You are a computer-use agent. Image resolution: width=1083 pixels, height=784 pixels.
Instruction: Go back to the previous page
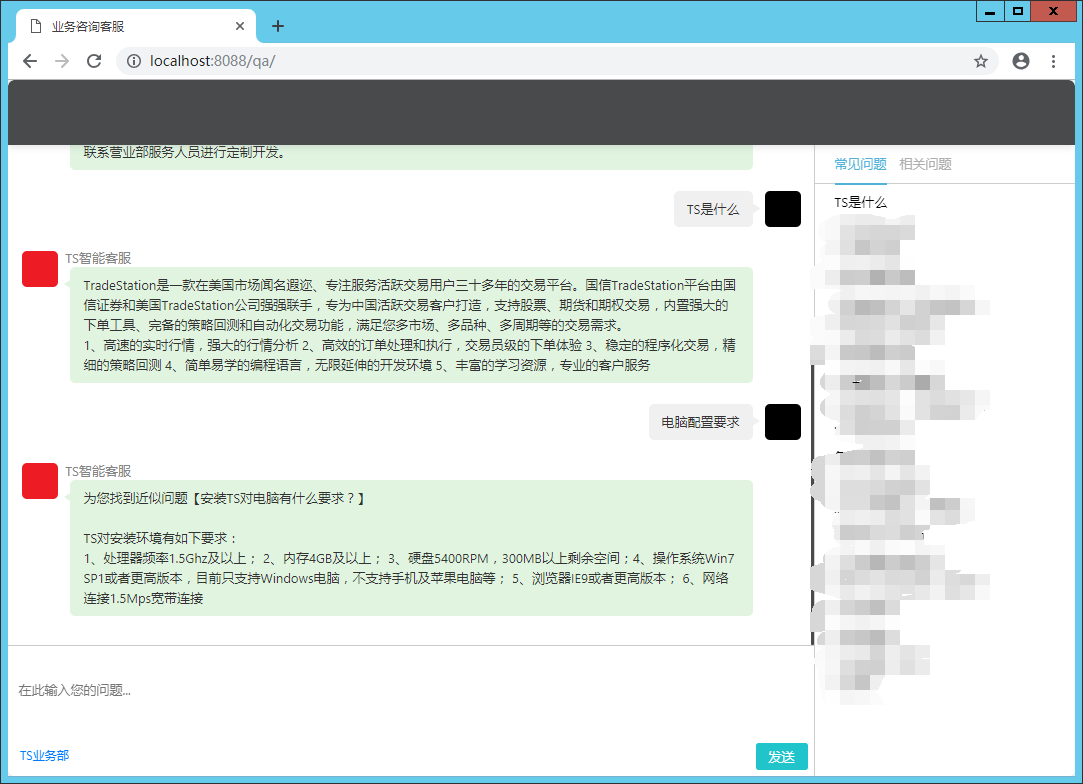pyautogui.click(x=30, y=61)
